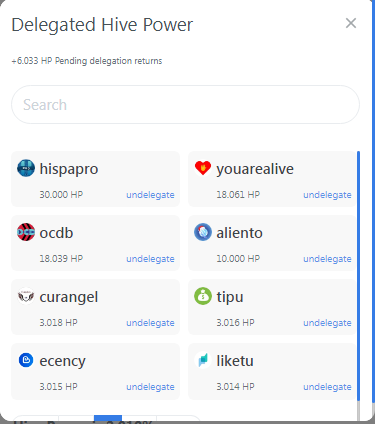The height and width of the screenshot is (424, 375).
Task: Click the blue delegation list scrollbar
Action: pyautogui.click(x=358, y=276)
